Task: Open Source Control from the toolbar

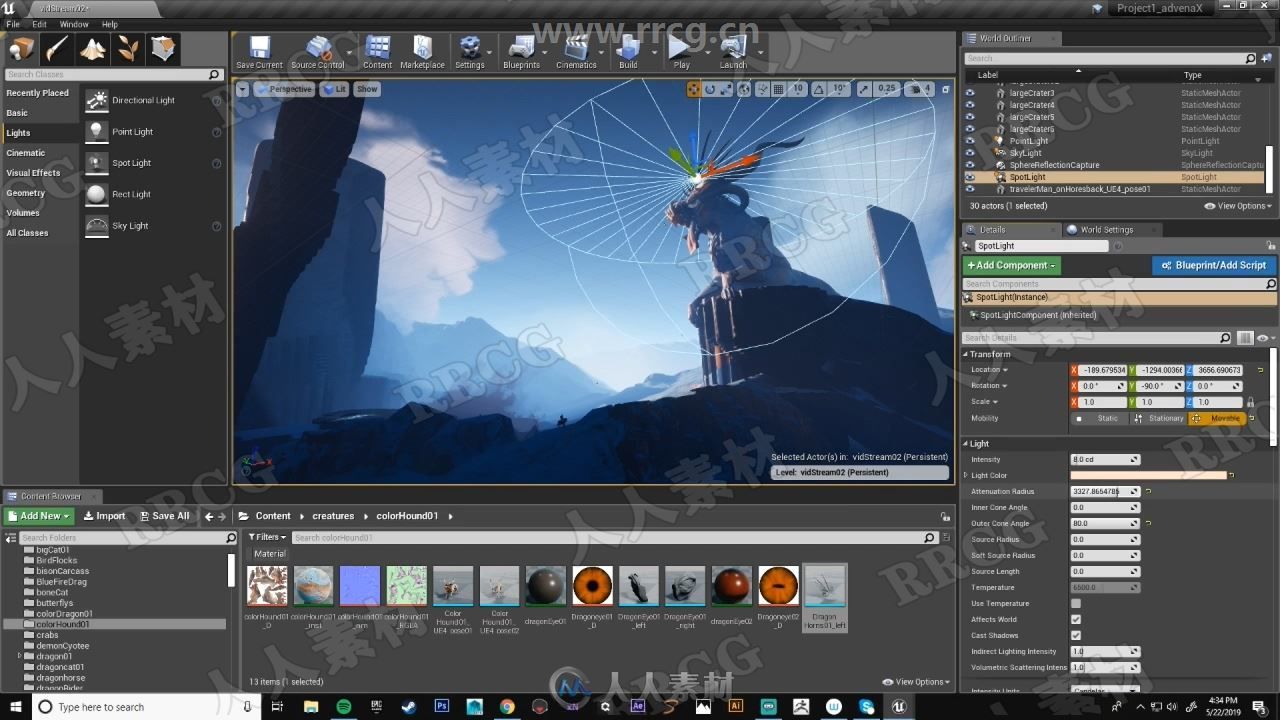Action: (318, 51)
